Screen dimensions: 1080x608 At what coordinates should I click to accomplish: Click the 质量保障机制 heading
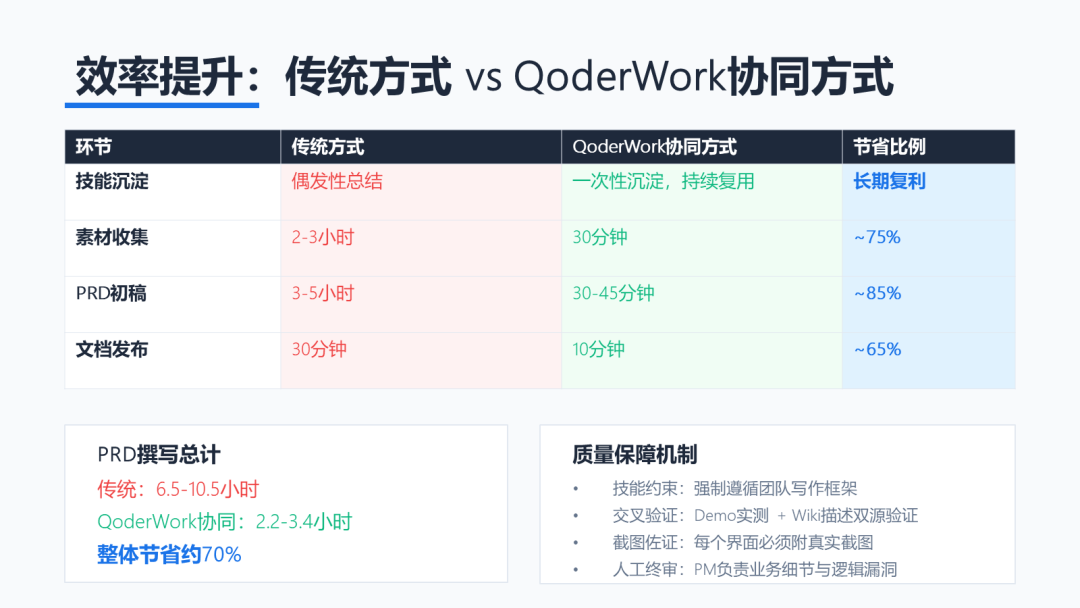634,454
